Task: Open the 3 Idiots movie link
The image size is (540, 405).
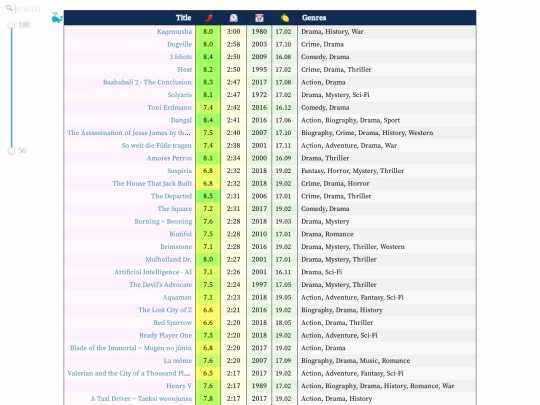Action: [x=181, y=57]
